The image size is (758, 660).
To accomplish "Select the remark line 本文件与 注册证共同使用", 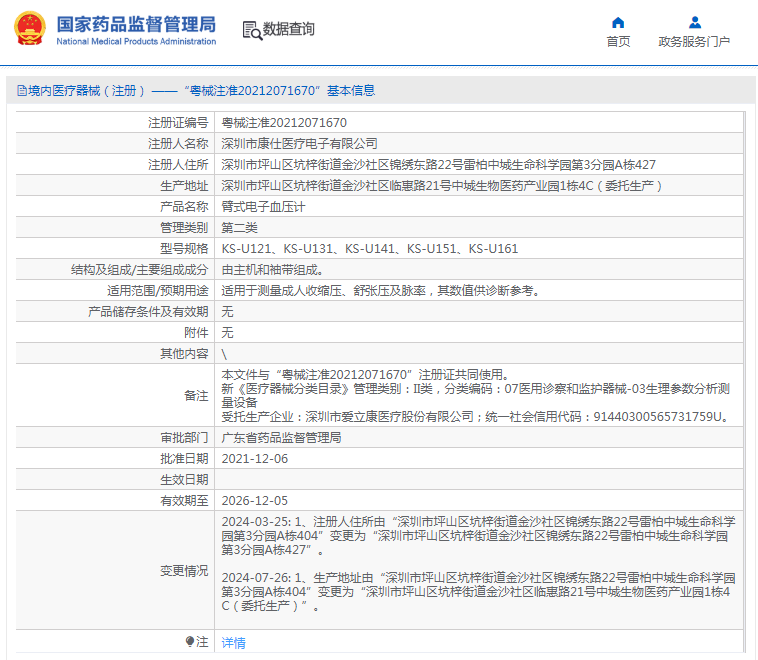I will [365, 375].
